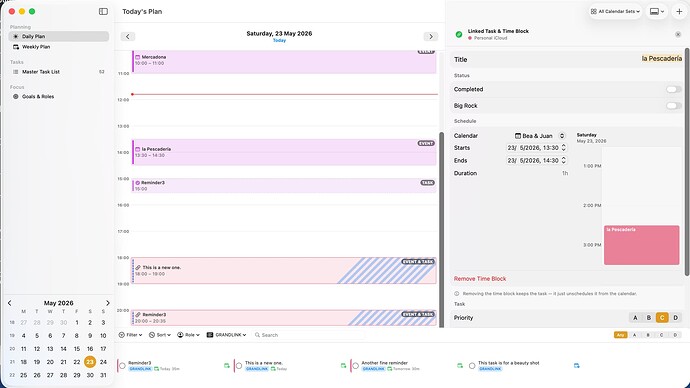Select Reminder3 20:00 – 20:35 event block

tap(284, 318)
